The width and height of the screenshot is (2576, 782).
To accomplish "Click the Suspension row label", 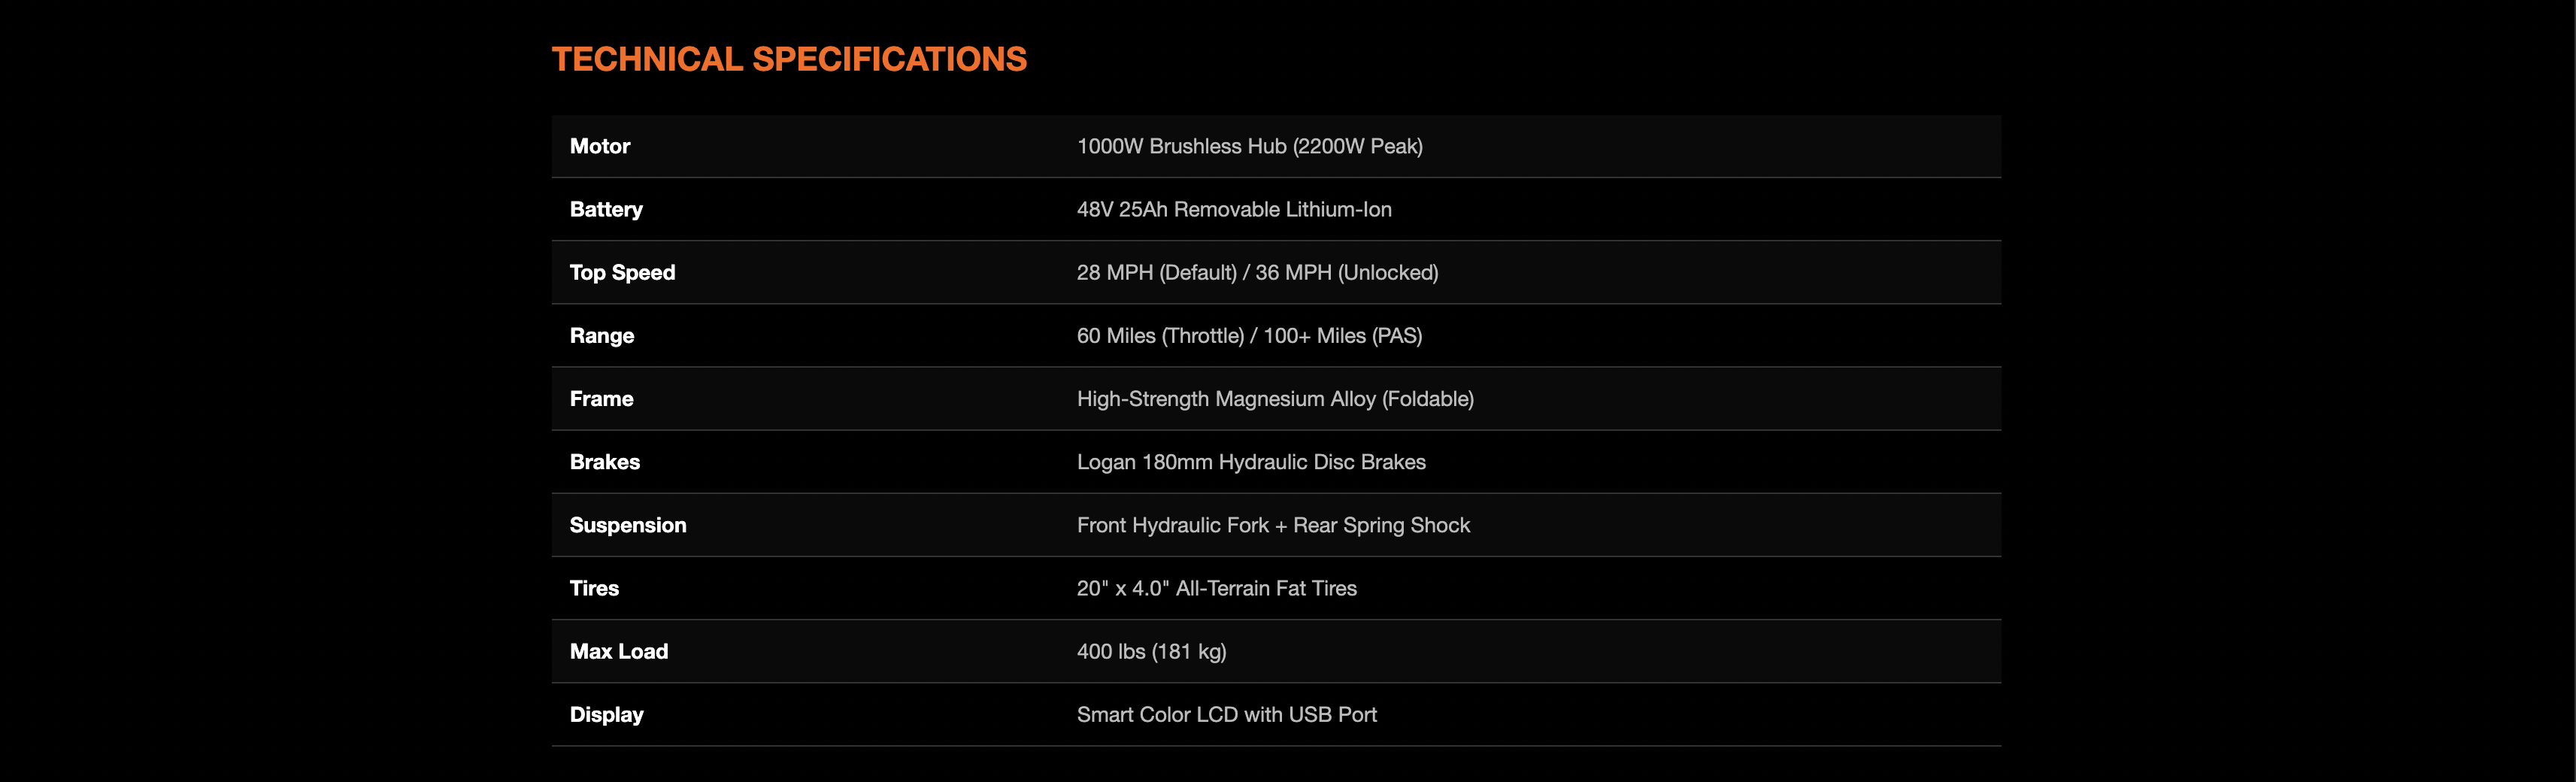I will tap(628, 524).
